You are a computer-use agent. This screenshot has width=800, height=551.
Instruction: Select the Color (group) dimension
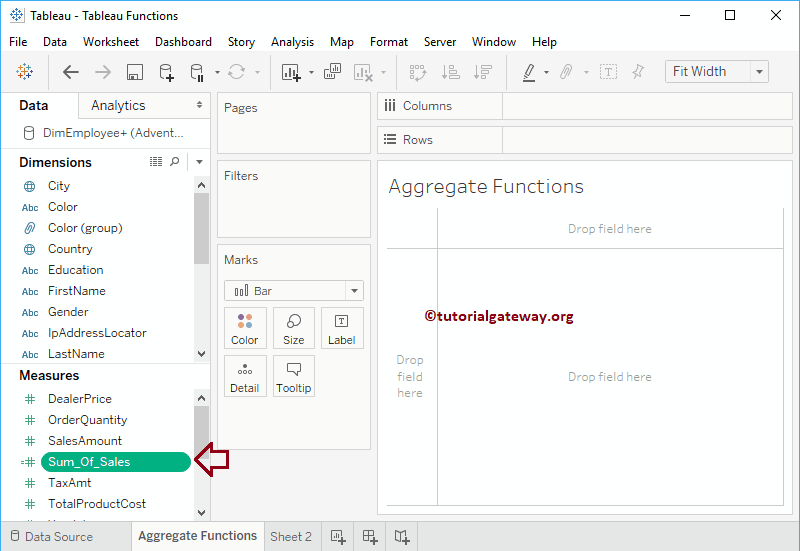(85, 228)
